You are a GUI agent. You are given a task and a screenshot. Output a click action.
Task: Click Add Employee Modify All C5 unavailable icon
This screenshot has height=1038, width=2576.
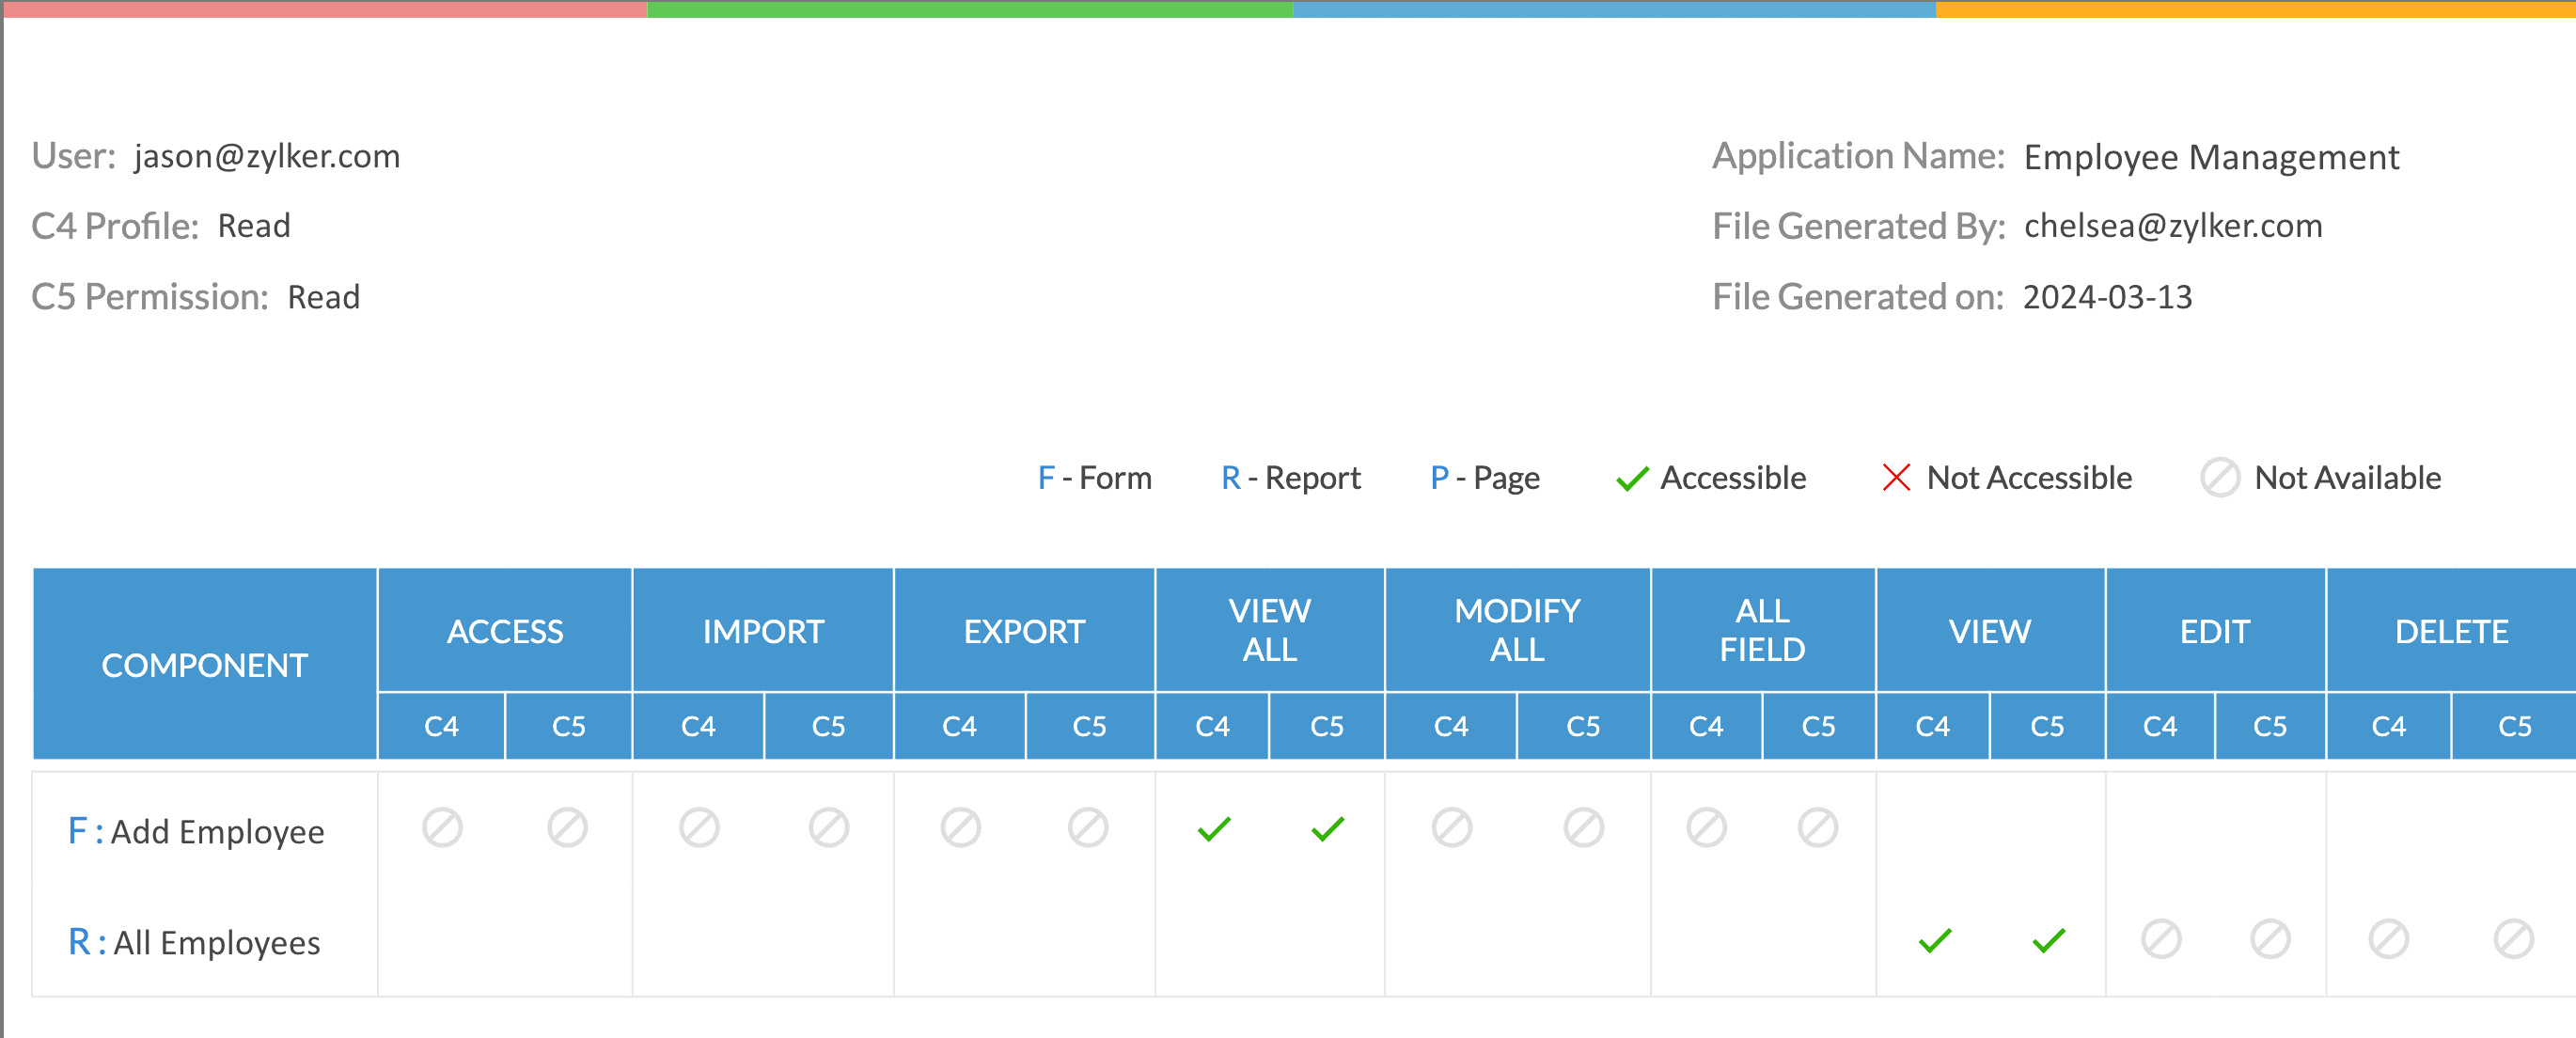pos(1583,828)
